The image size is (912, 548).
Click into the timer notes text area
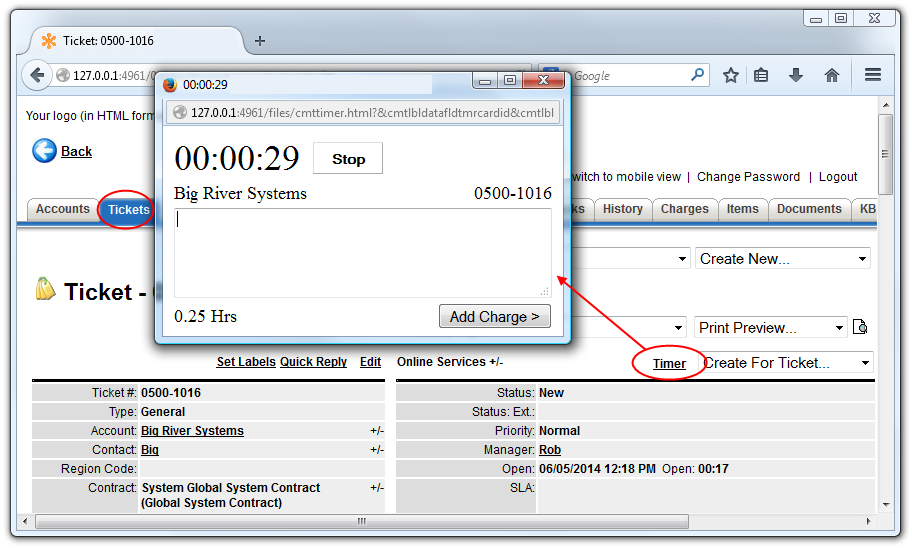click(x=362, y=252)
